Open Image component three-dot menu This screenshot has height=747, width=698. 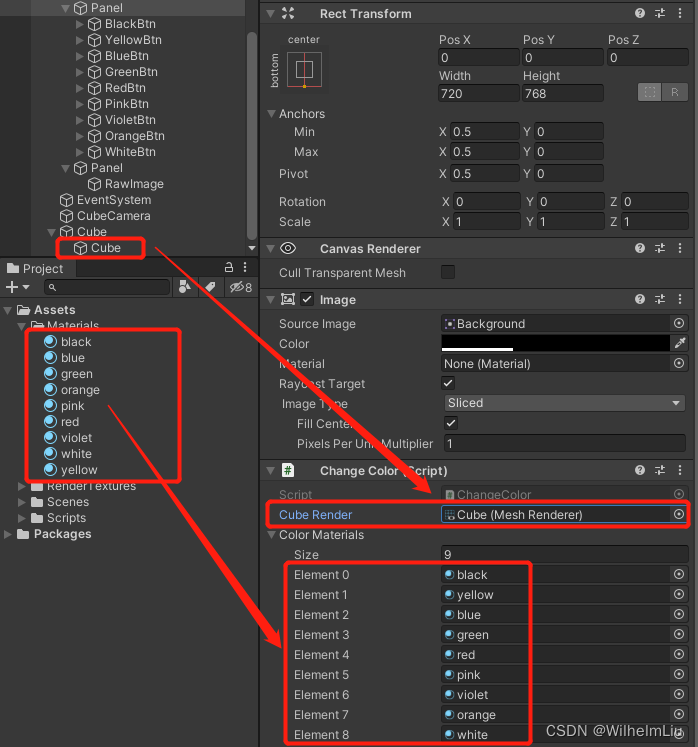pyautogui.click(x=680, y=299)
